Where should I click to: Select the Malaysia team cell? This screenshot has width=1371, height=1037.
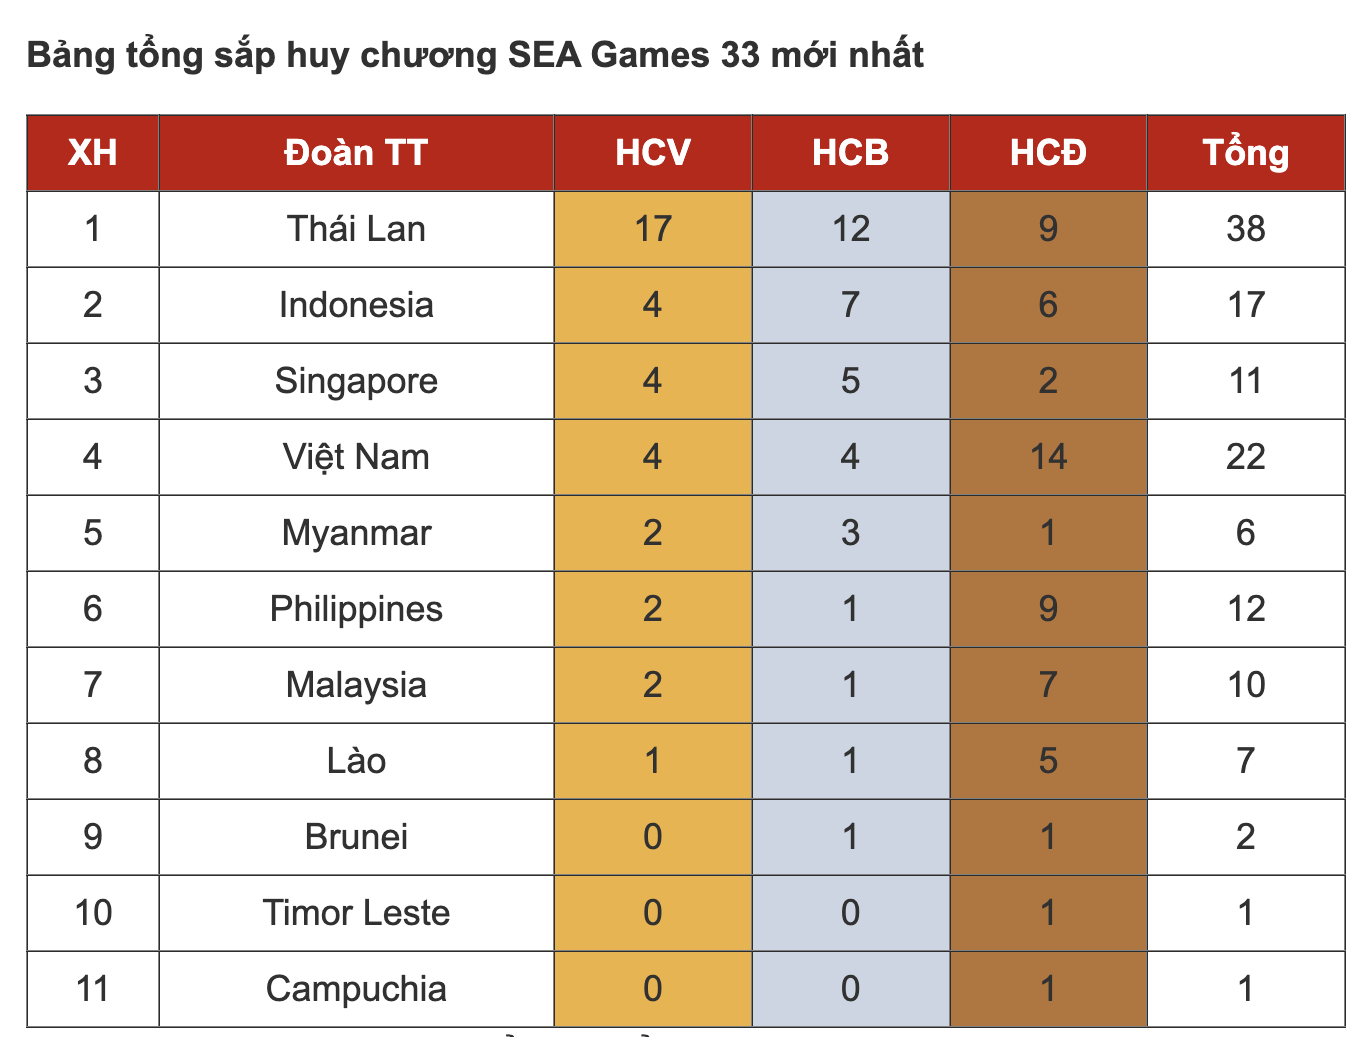tap(356, 685)
